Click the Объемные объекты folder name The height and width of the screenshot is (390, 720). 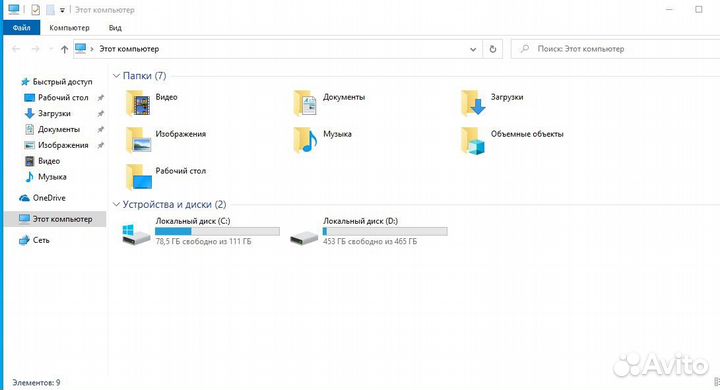[527, 134]
